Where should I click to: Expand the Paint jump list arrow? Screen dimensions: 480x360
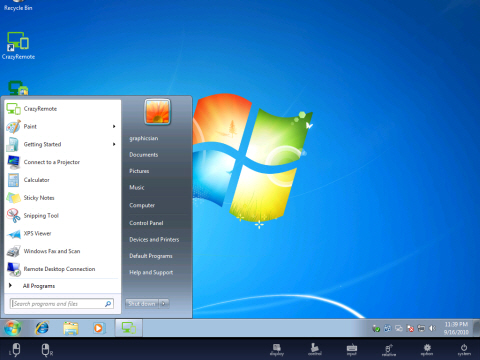click(x=114, y=126)
